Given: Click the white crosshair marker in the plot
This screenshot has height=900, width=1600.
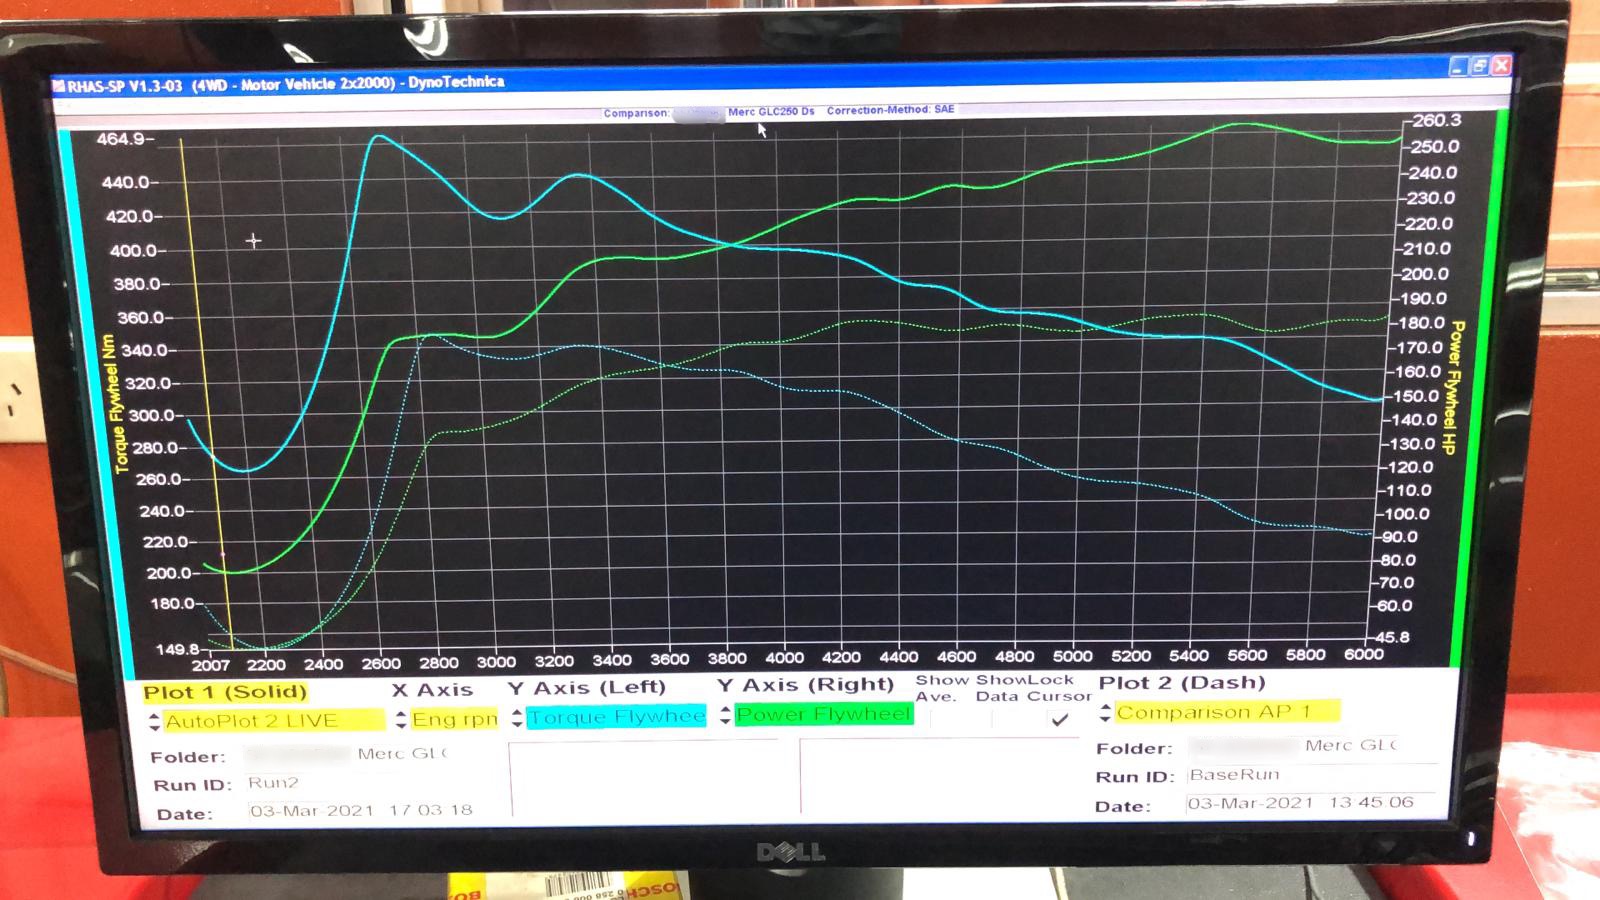Looking at the screenshot, I should [x=253, y=240].
